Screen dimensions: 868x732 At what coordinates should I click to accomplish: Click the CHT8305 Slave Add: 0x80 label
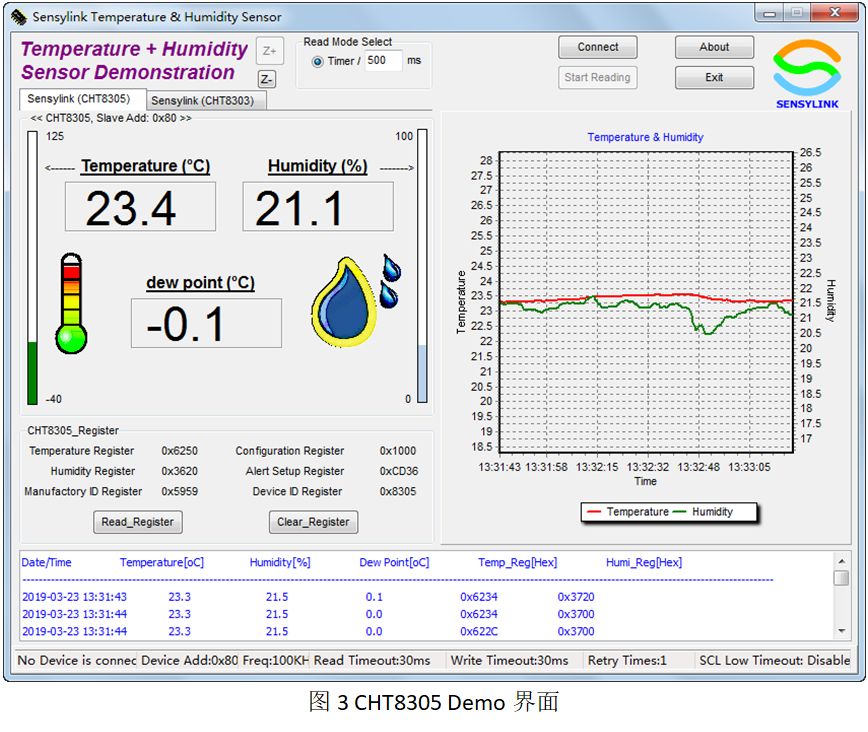pos(111,118)
